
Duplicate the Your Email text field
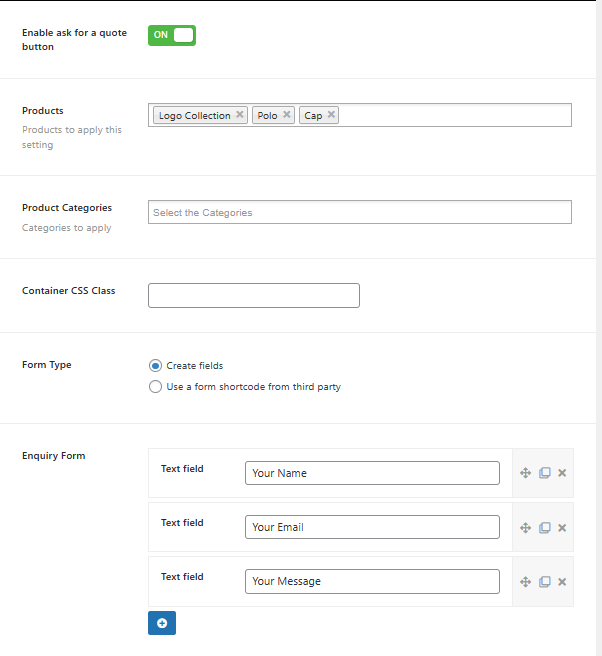point(544,528)
